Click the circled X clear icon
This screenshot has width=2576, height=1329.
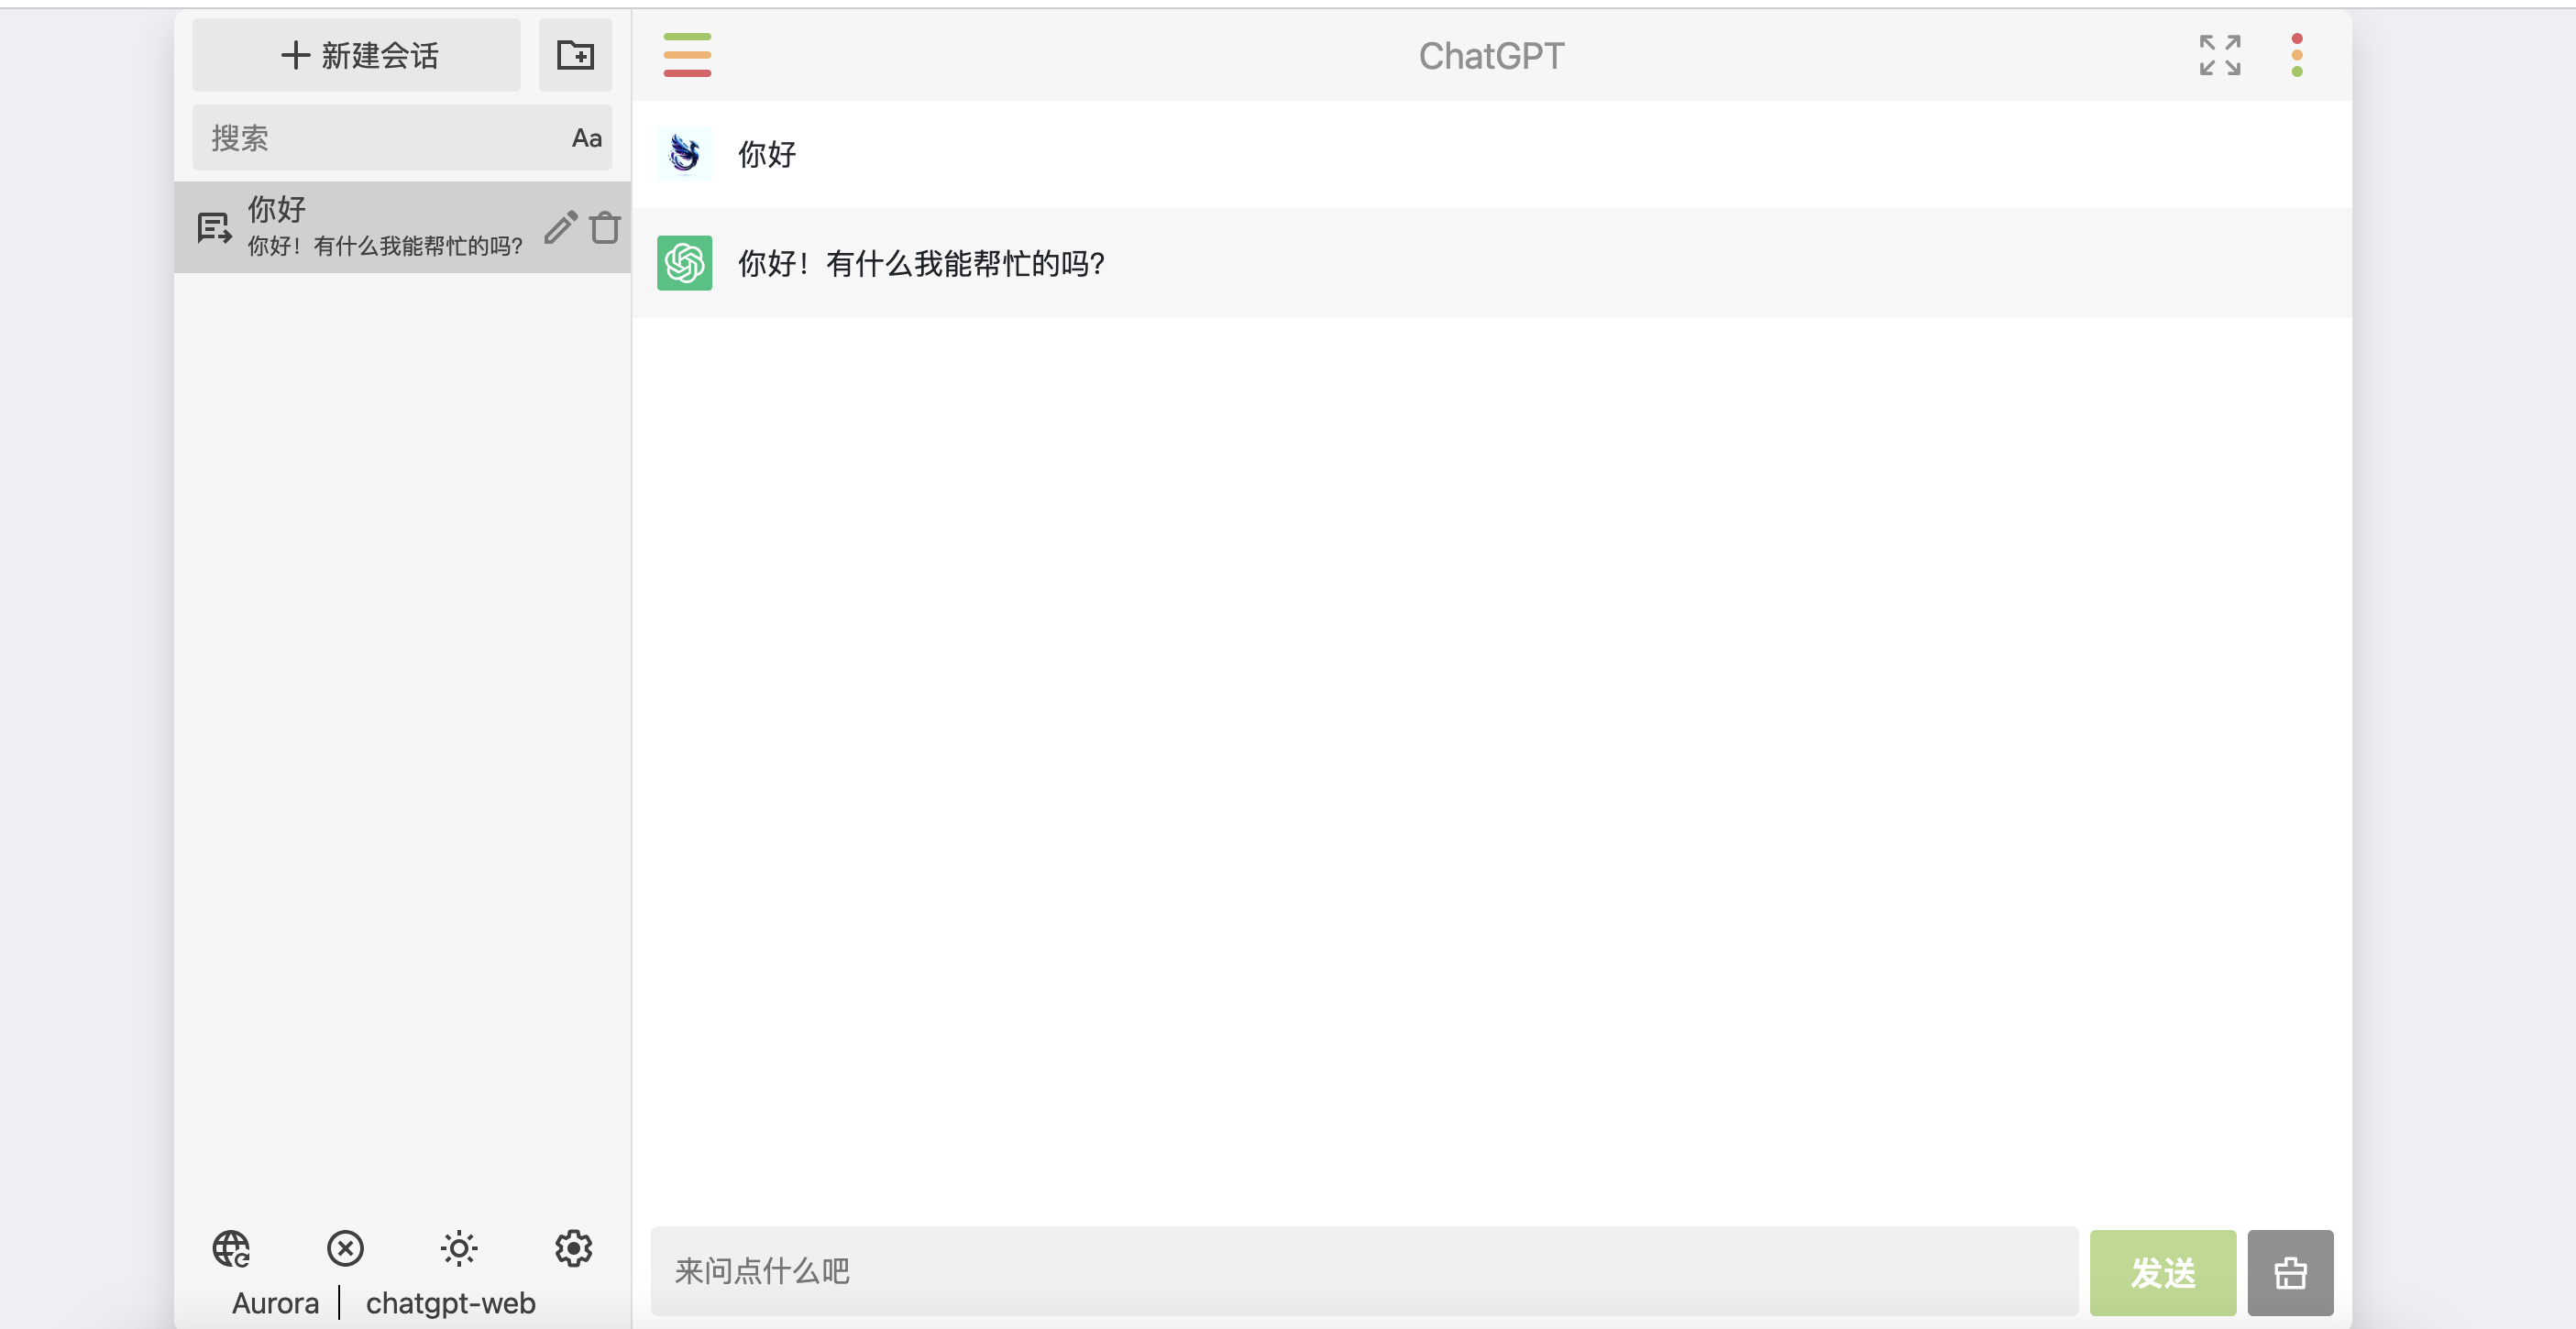tap(345, 1248)
